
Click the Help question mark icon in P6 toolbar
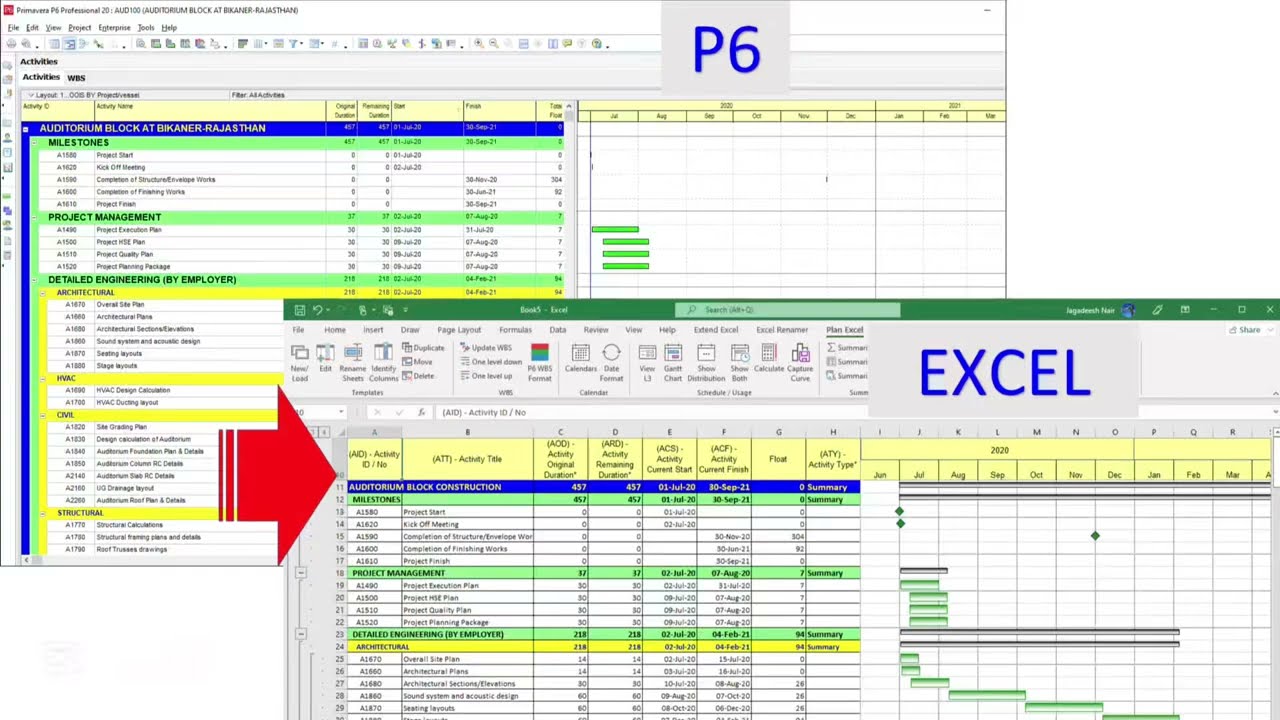coord(597,44)
